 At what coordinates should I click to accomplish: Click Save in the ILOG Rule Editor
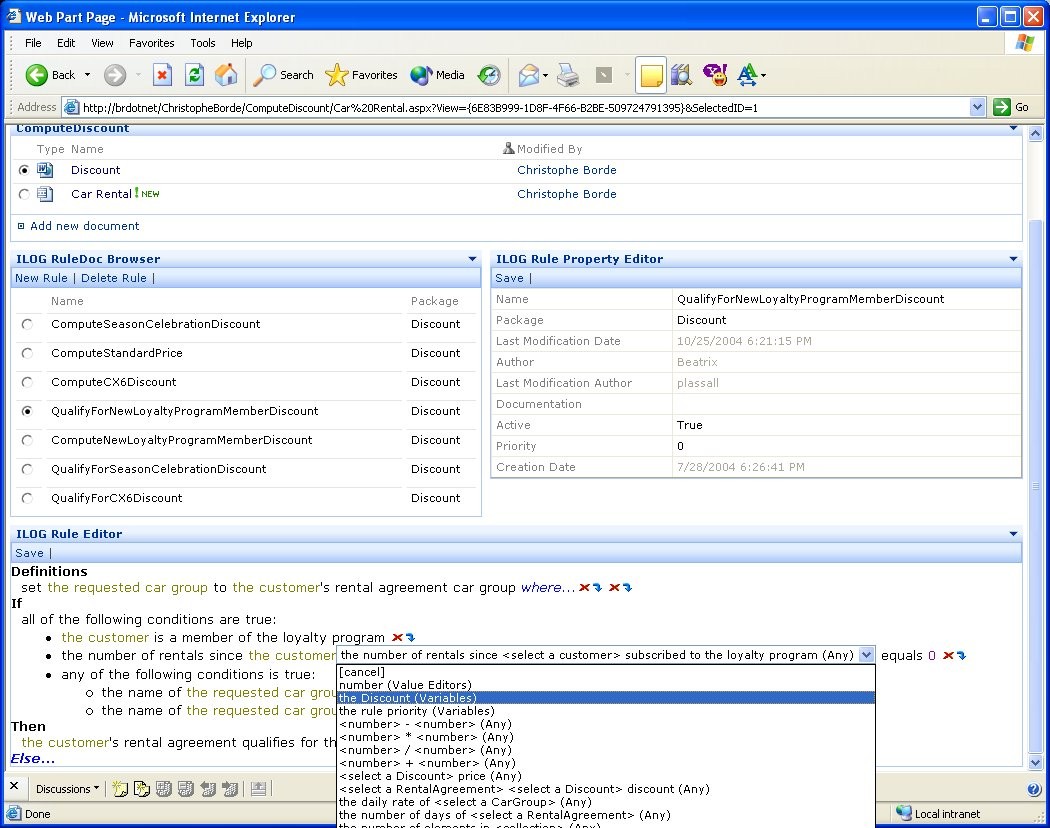(x=29, y=553)
